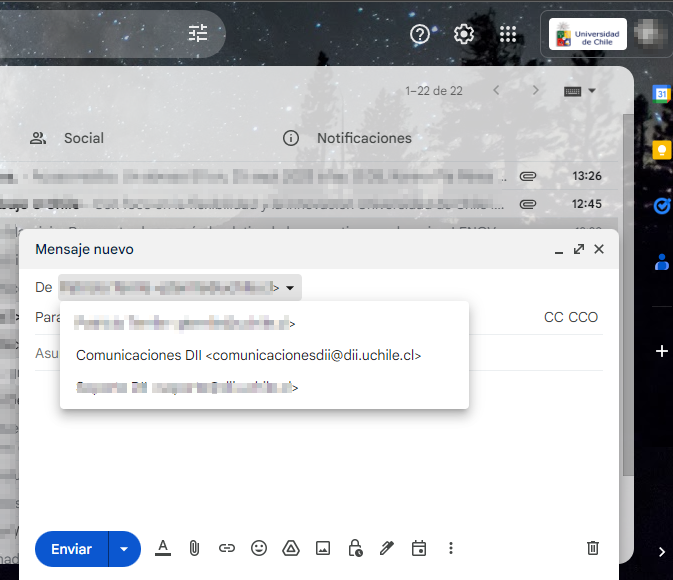The width and height of the screenshot is (673, 580).
Task: Open more send options arrow
Action: [124, 549]
